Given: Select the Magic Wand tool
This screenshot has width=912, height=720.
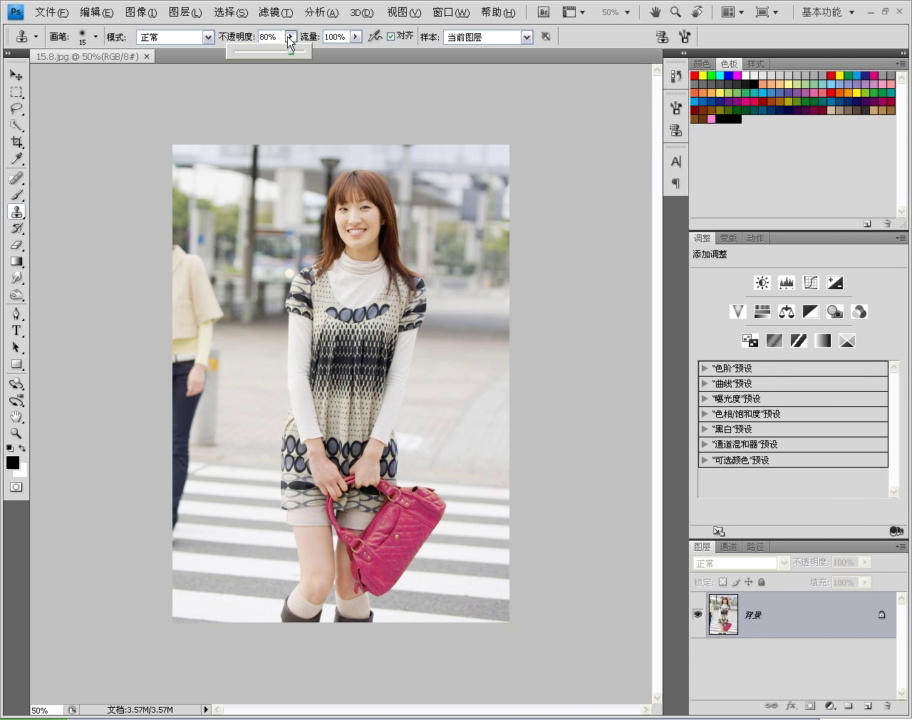Looking at the screenshot, I should [16, 126].
